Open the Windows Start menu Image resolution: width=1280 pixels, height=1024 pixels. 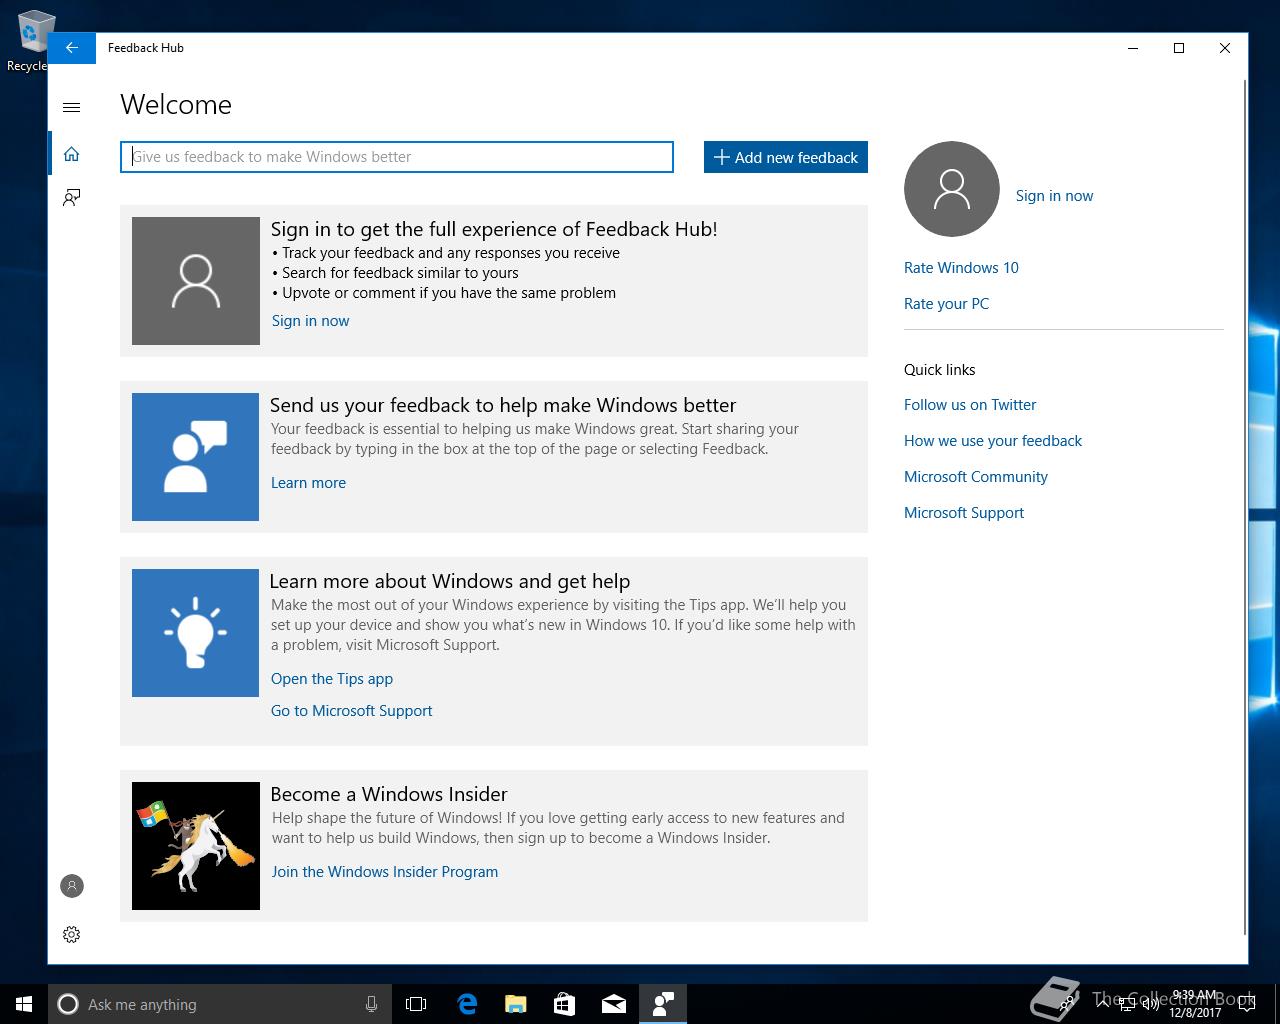point(24,1004)
